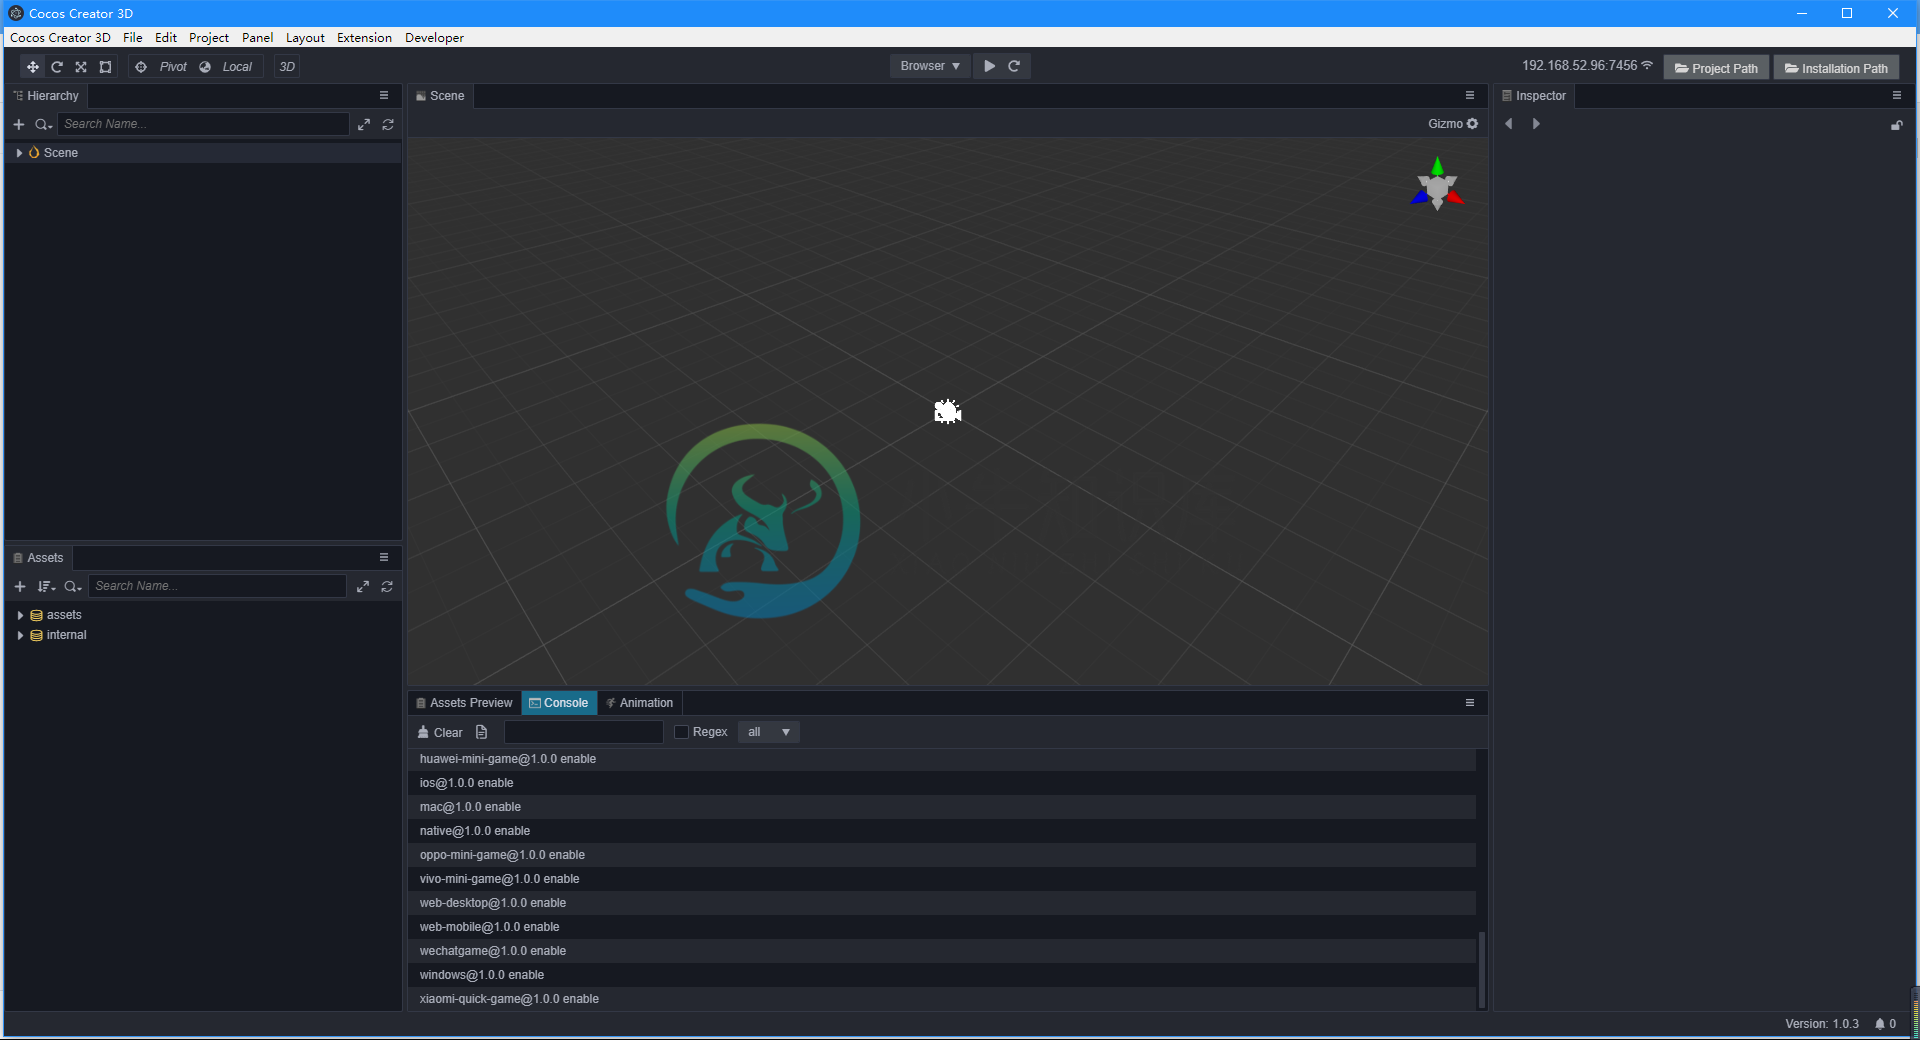The height and width of the screenshot is (1040, 1920).
Task: Open the Cocos Creator 3D menu
Action: [x=60, y=38]
